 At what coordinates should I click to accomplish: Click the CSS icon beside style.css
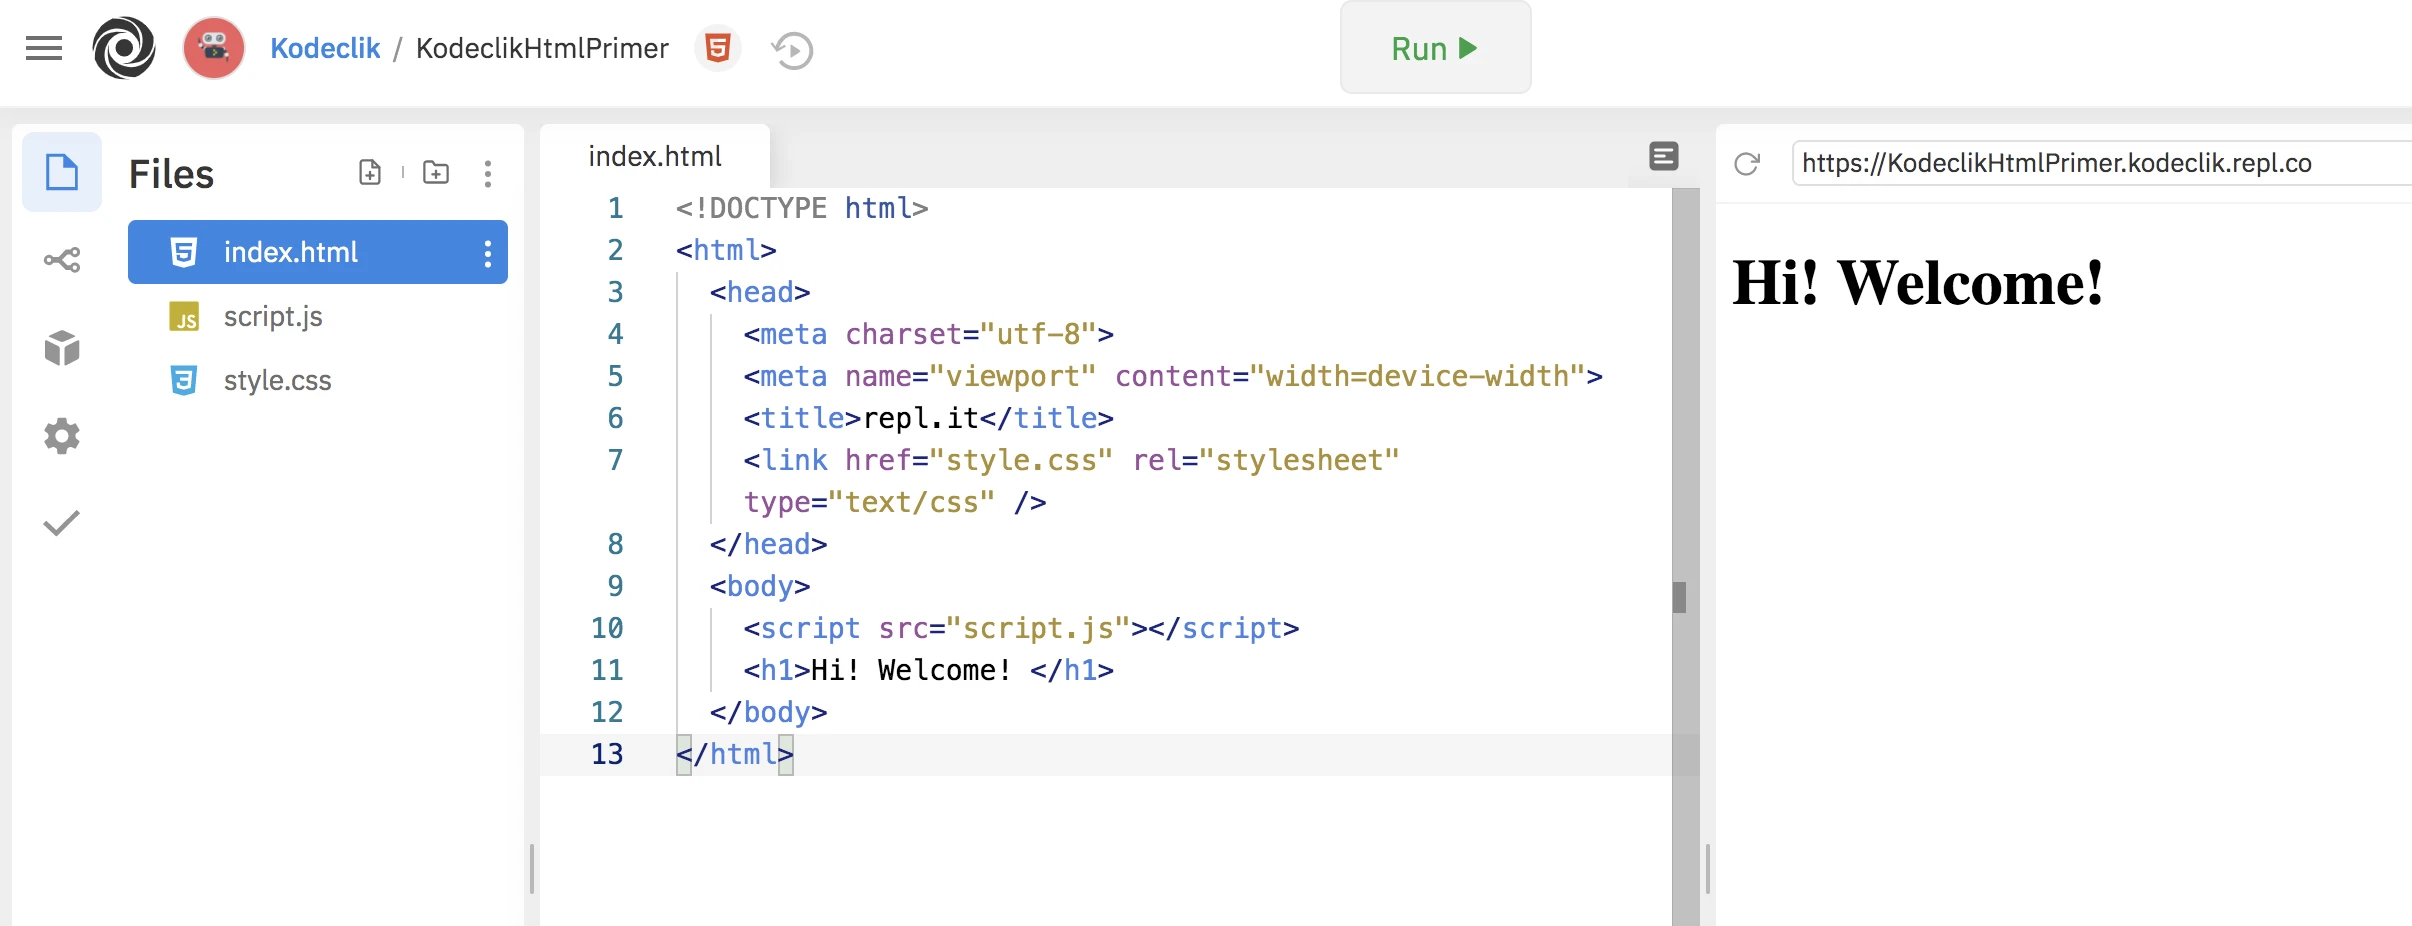[x=184, y=380]
